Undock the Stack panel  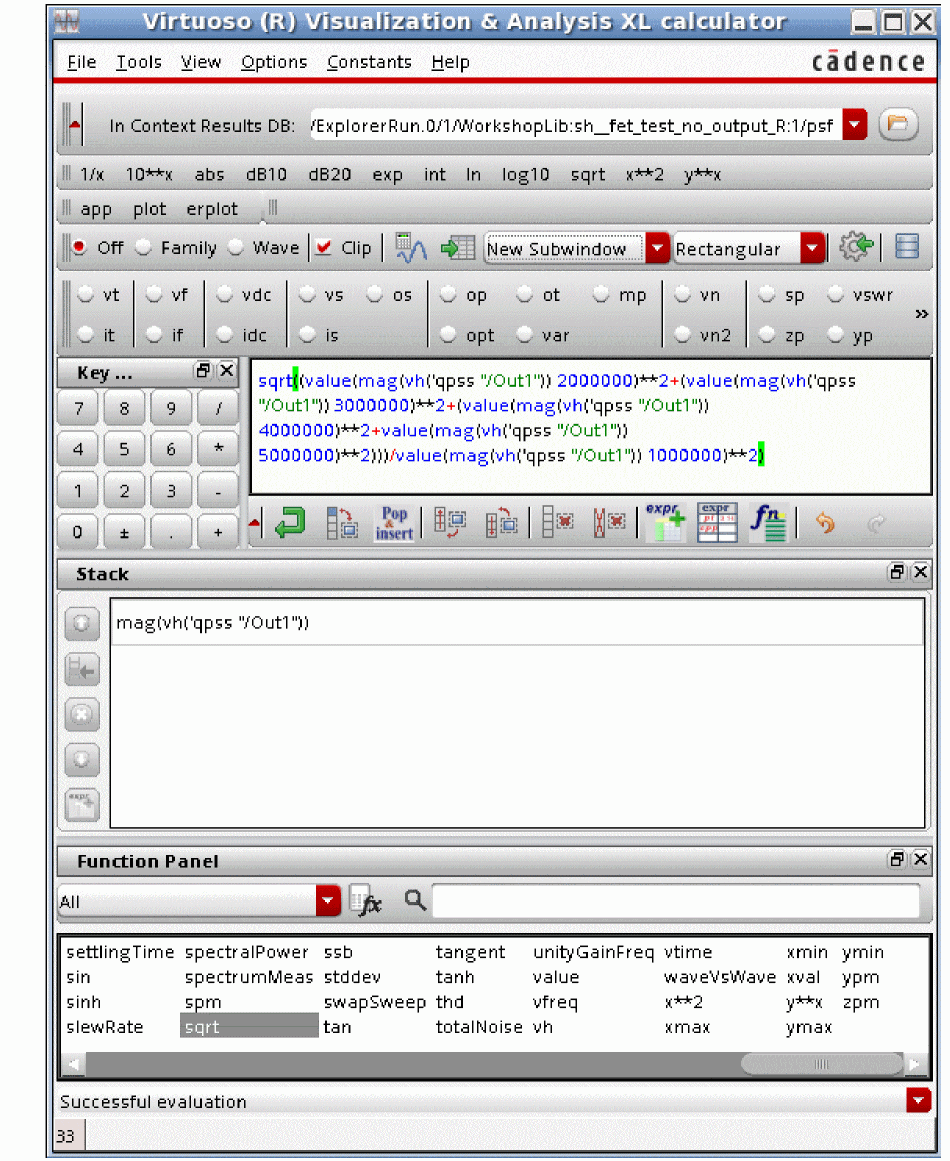pyautogui.click(x=897, y=572)
